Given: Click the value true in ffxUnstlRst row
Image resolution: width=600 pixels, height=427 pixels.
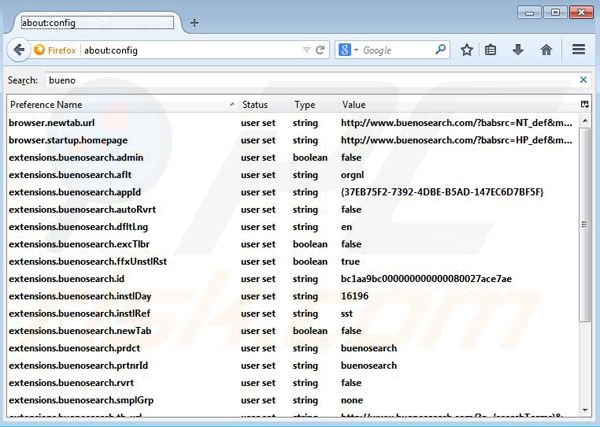Looking at the screenshot, I should pos(350,261).
